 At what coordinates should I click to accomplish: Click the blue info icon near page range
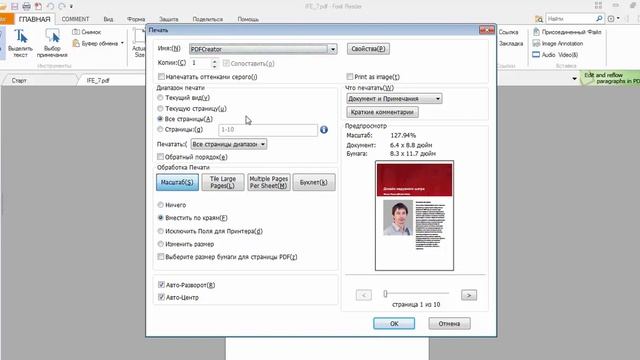(324, 130)
